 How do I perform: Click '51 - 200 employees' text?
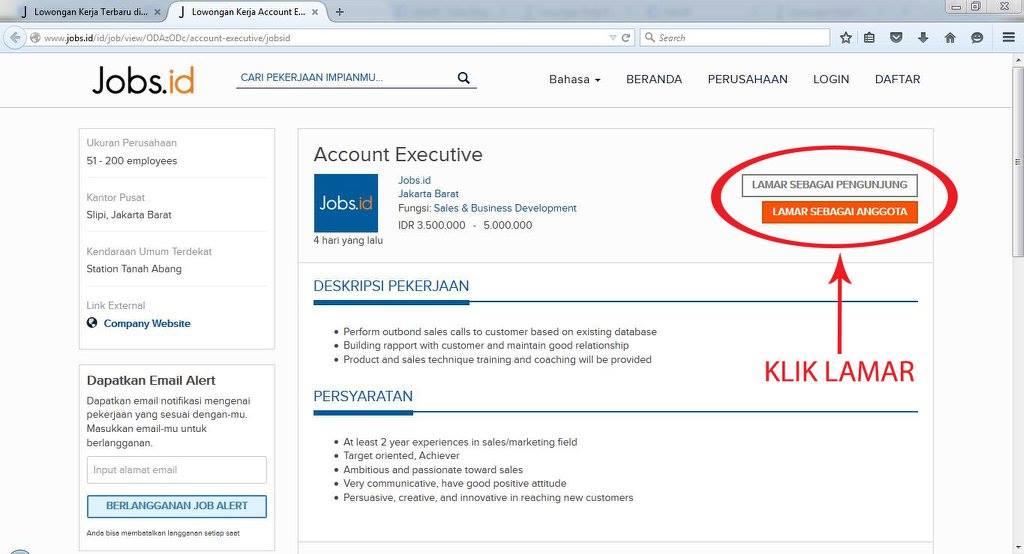[x=132, y=161]
